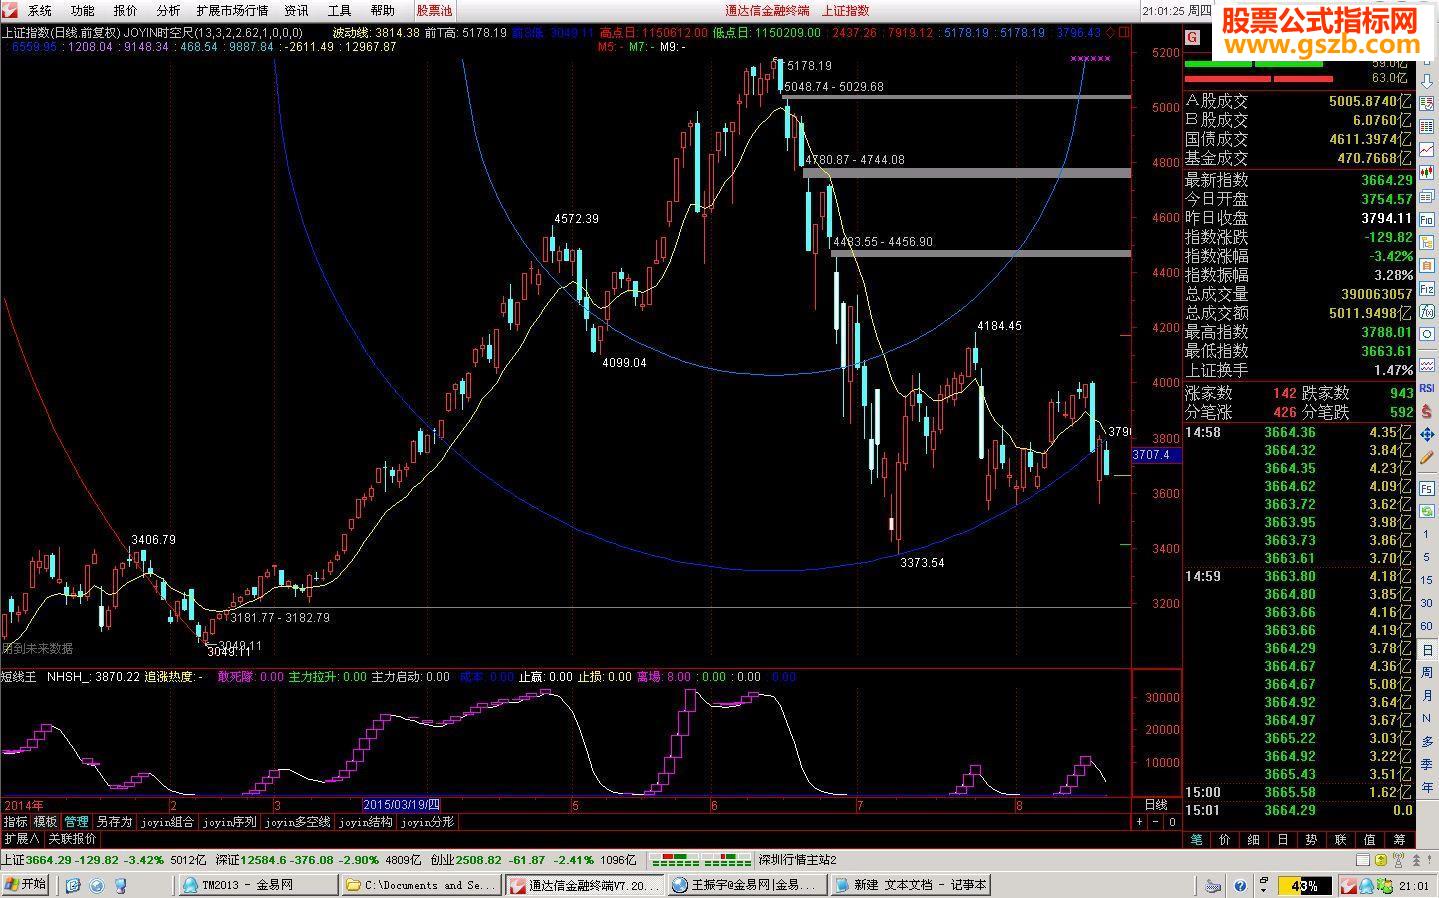Select the 联 tab below tick list
Image resolution: width=1439 pixels, height=898 pixels.
click(1341, 840)
